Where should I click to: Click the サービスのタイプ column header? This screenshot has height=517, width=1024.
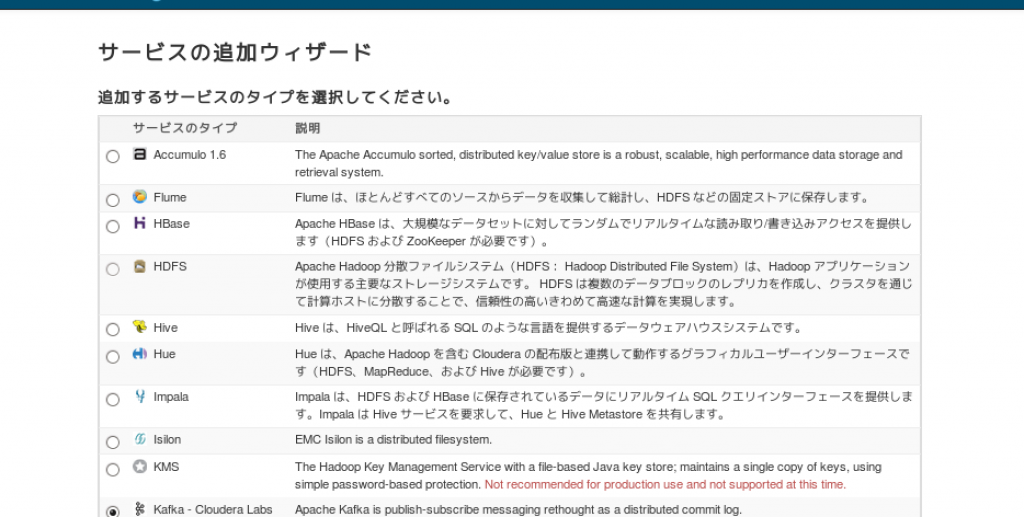185,128
